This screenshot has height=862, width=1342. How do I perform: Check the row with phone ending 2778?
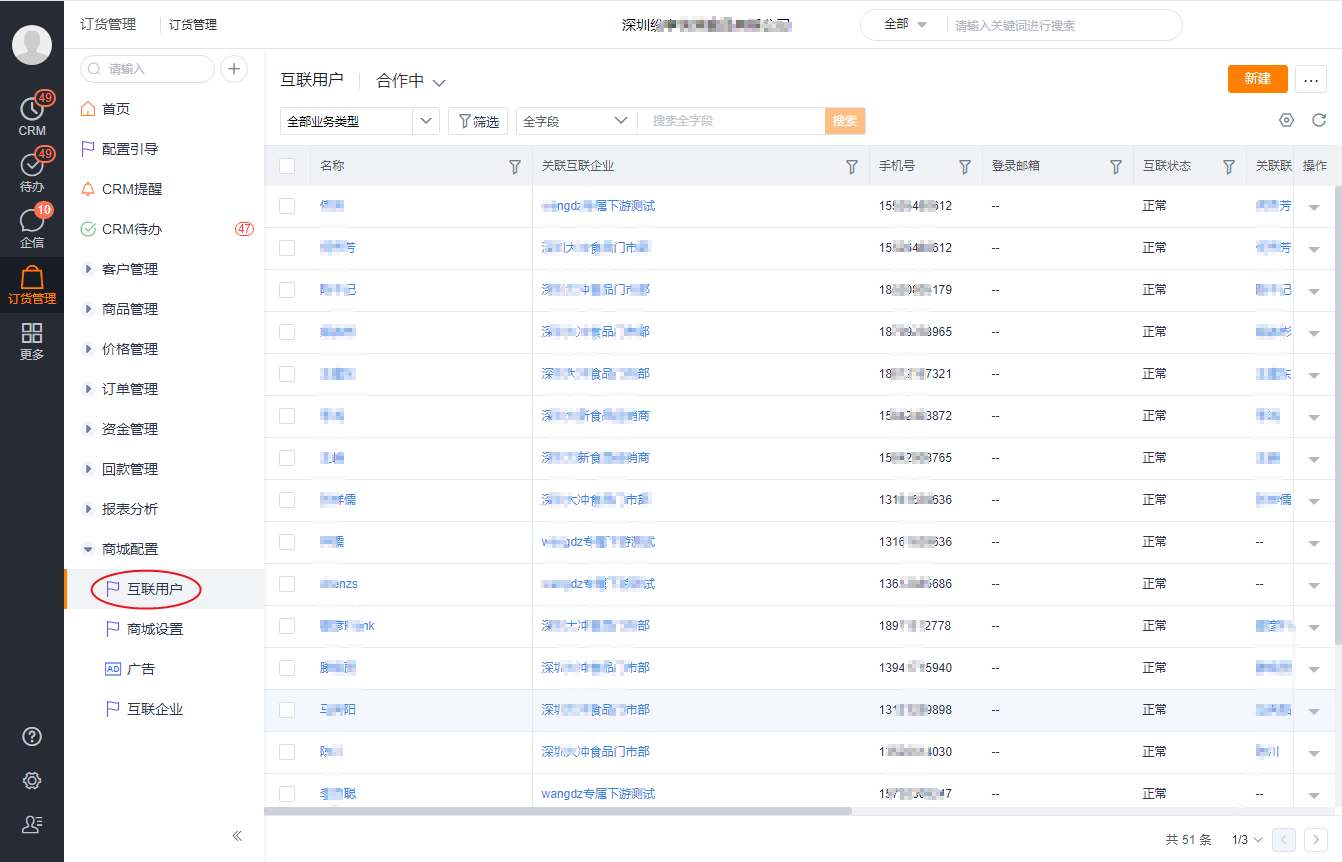point(287,626)
